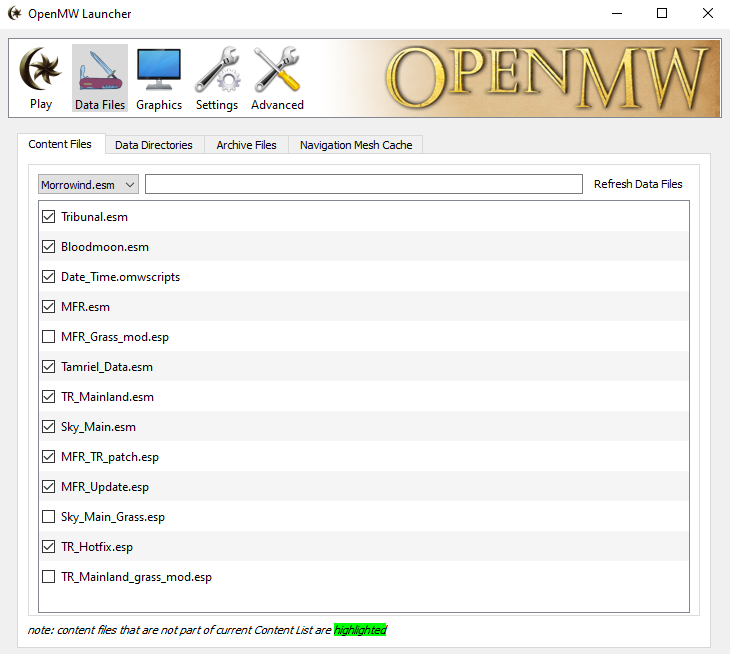
Task: Maximize the OpenMW Launcher window
Action: 662,13
